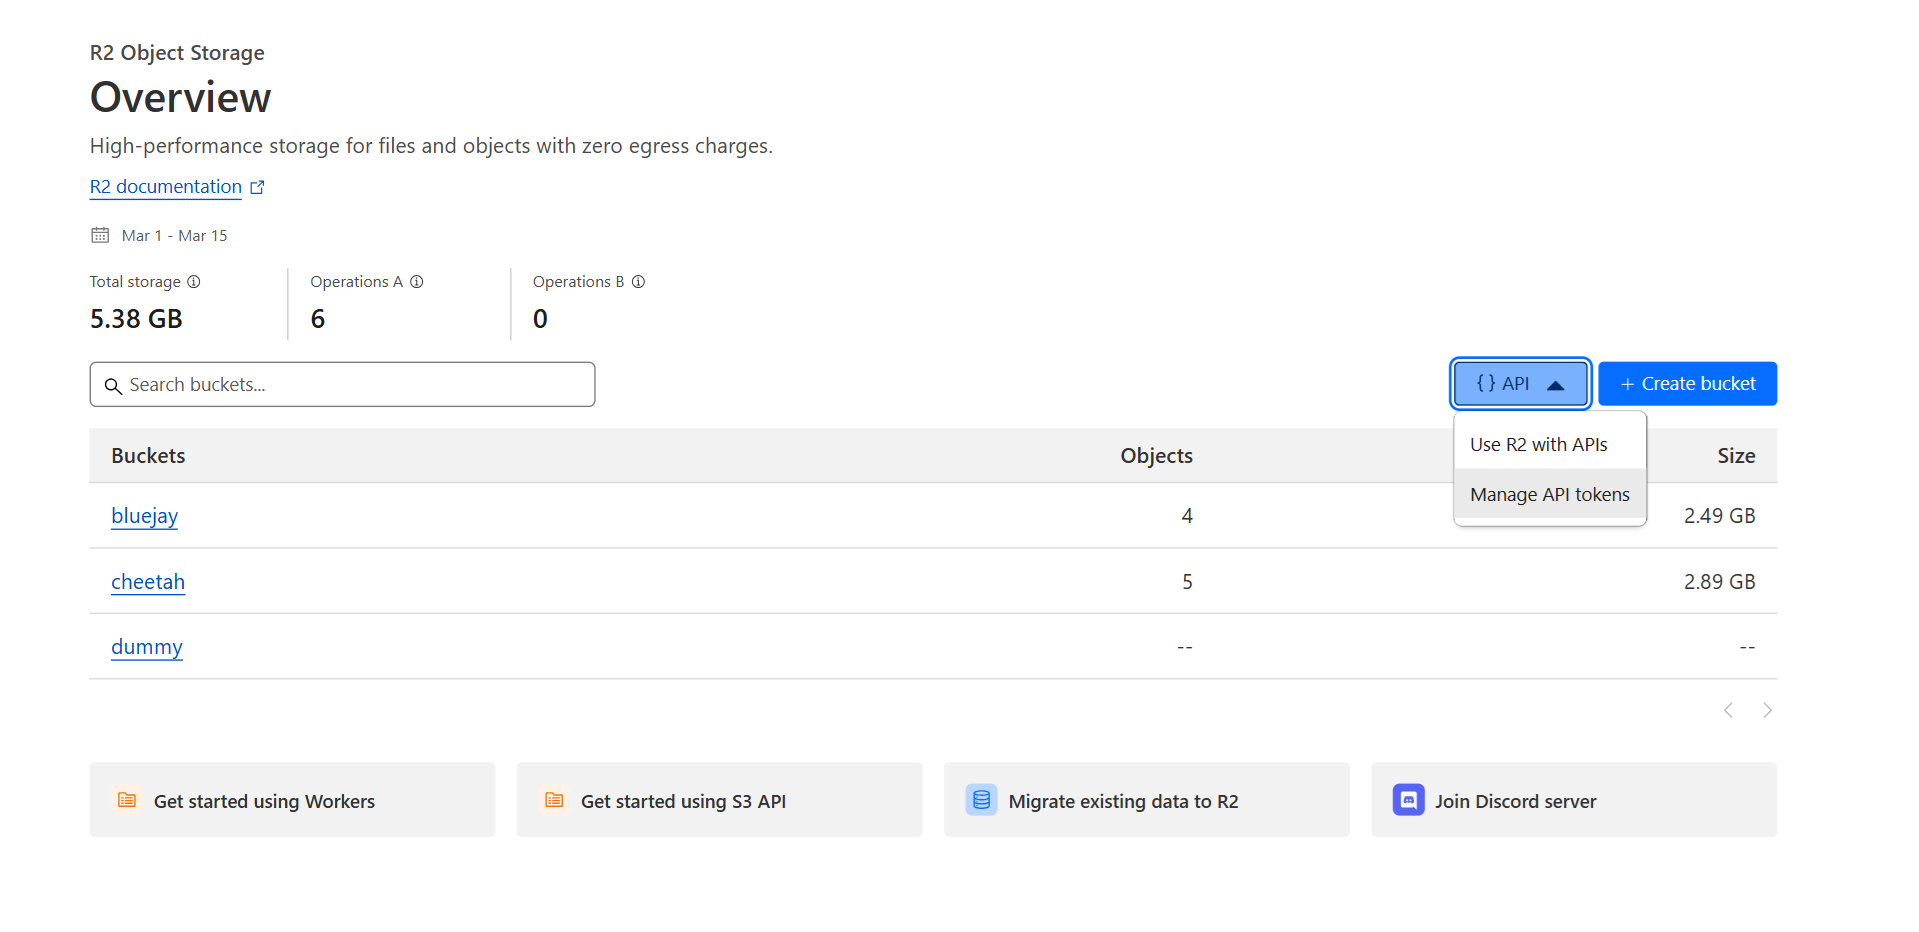Focus the Search buckets input field
The height and width of the screenshot is (932, 1919).
click(342, 385)
